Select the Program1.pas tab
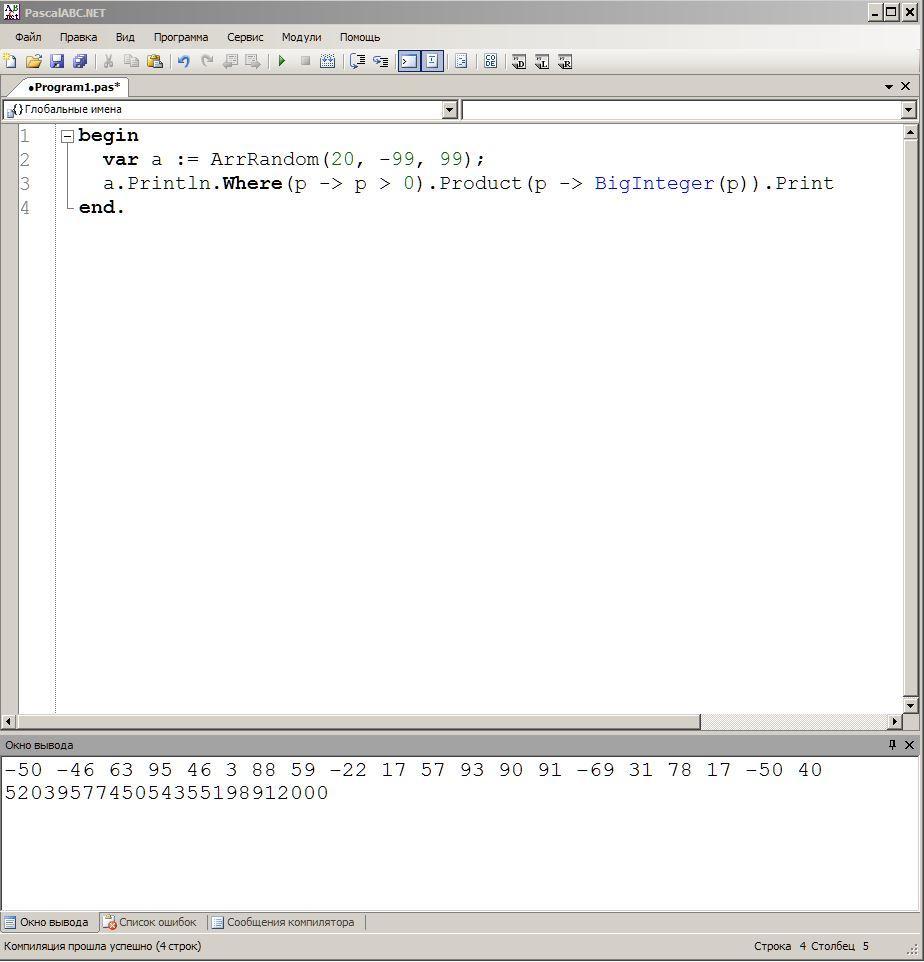924x962 pixels. point(74,87)
